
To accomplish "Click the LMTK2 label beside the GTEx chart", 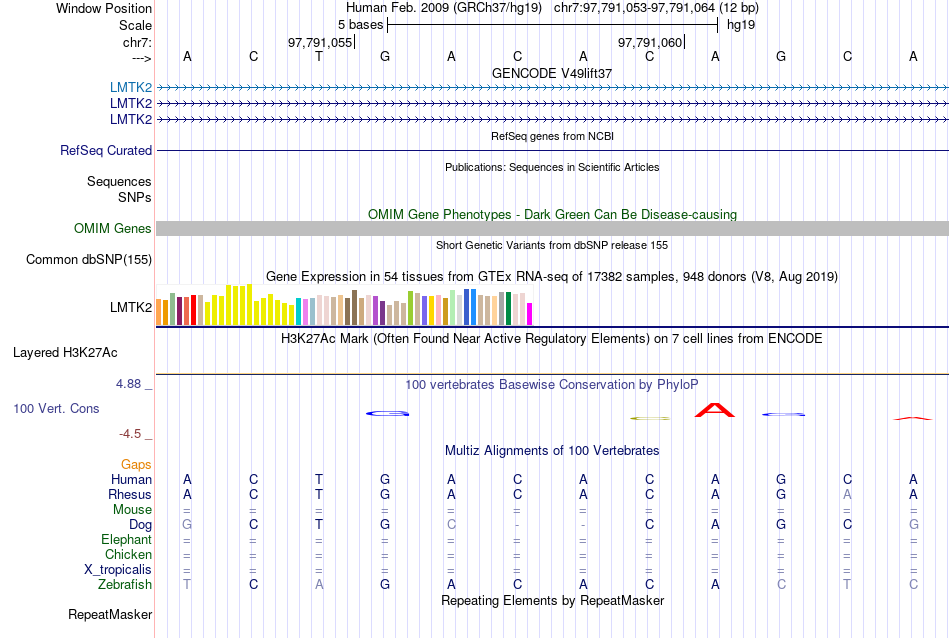I will click(x=131, y=307).
